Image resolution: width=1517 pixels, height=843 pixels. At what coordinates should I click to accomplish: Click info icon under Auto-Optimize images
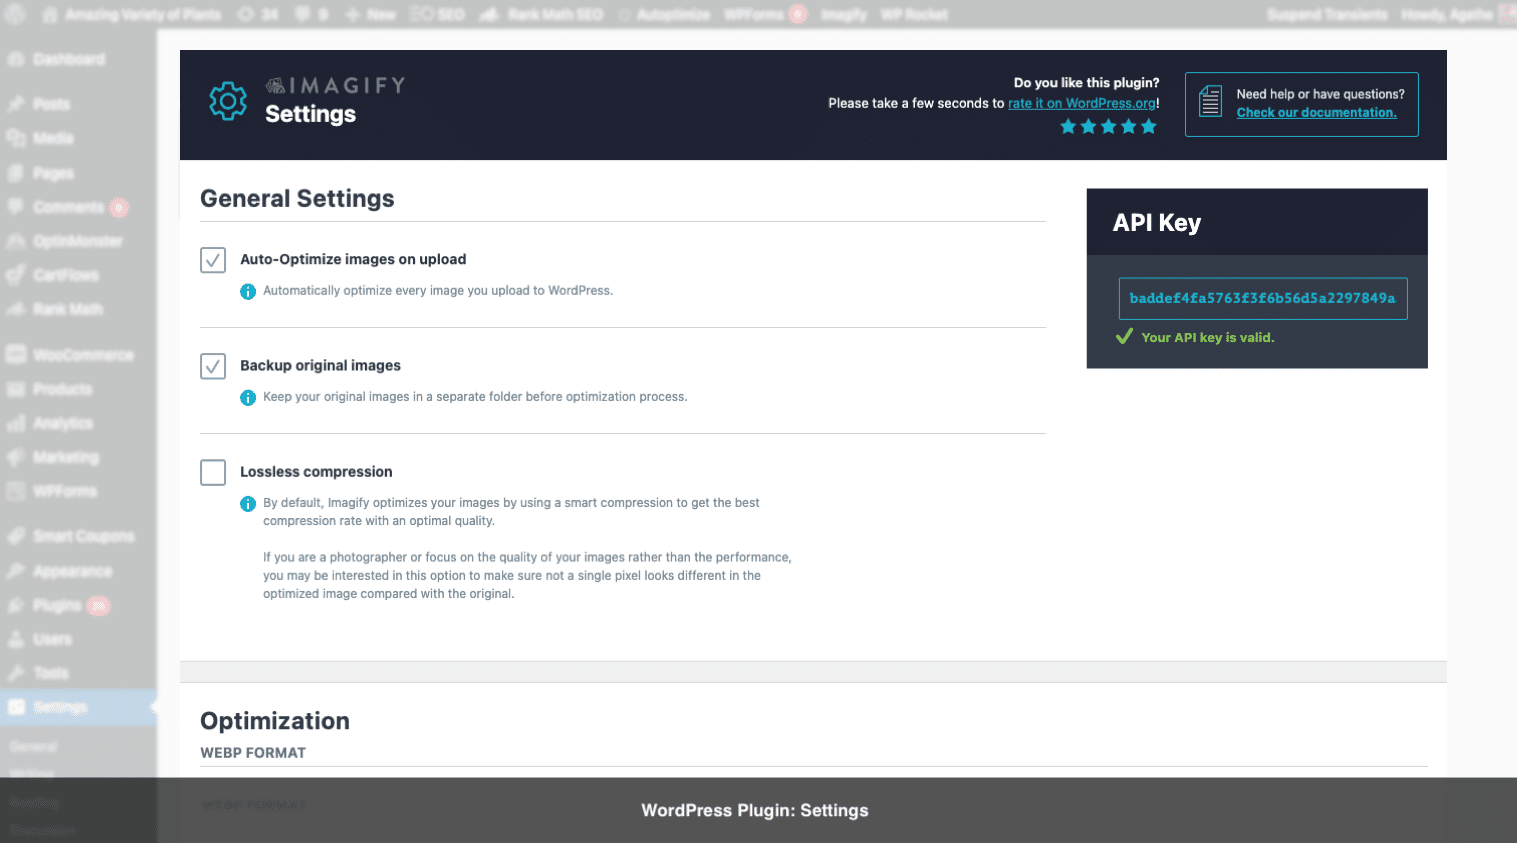coord(248,291)
